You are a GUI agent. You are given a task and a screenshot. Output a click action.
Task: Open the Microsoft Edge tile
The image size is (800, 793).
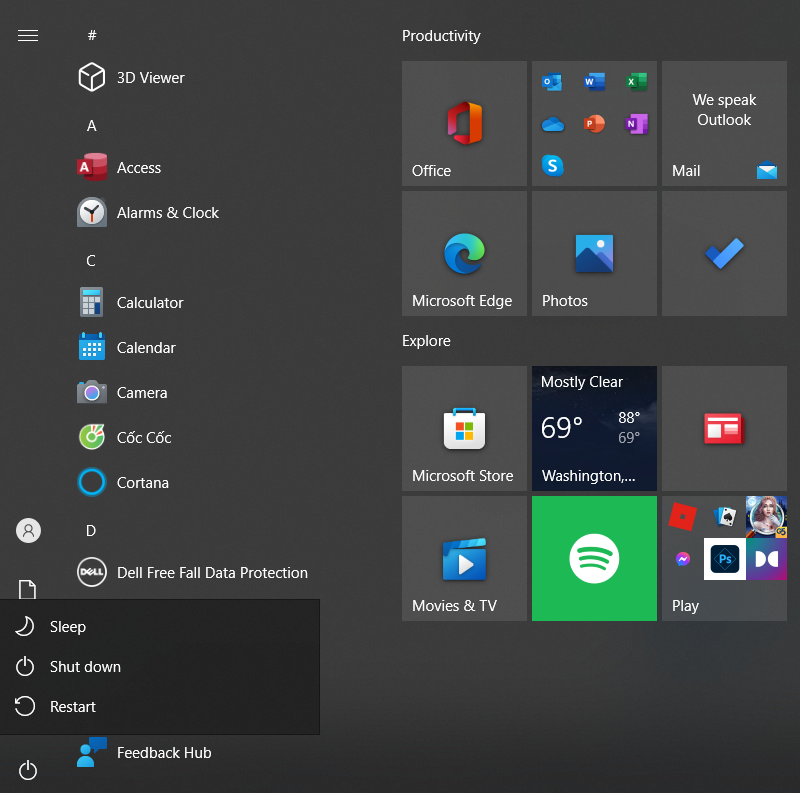click(464, 254)
